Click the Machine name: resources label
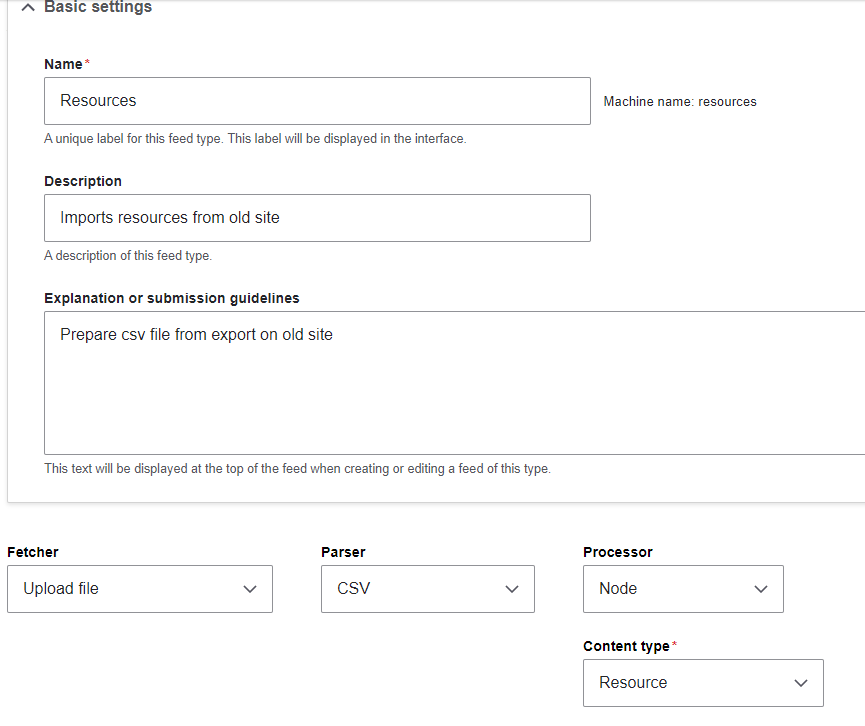 click(x=680, y=101)
